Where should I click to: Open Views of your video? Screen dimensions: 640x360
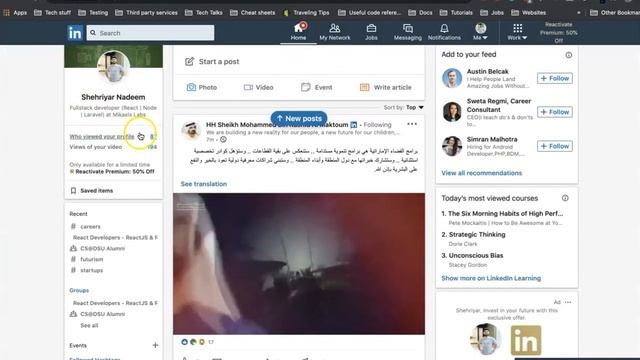(x=96, y=147)
